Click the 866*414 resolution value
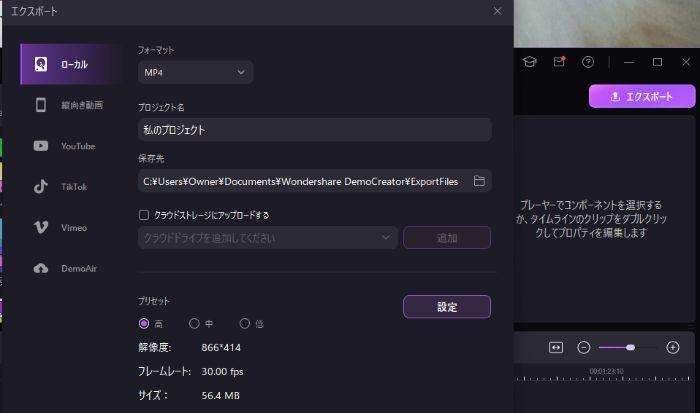The width and height of the screenshot is (700, 413). (221, 347)
